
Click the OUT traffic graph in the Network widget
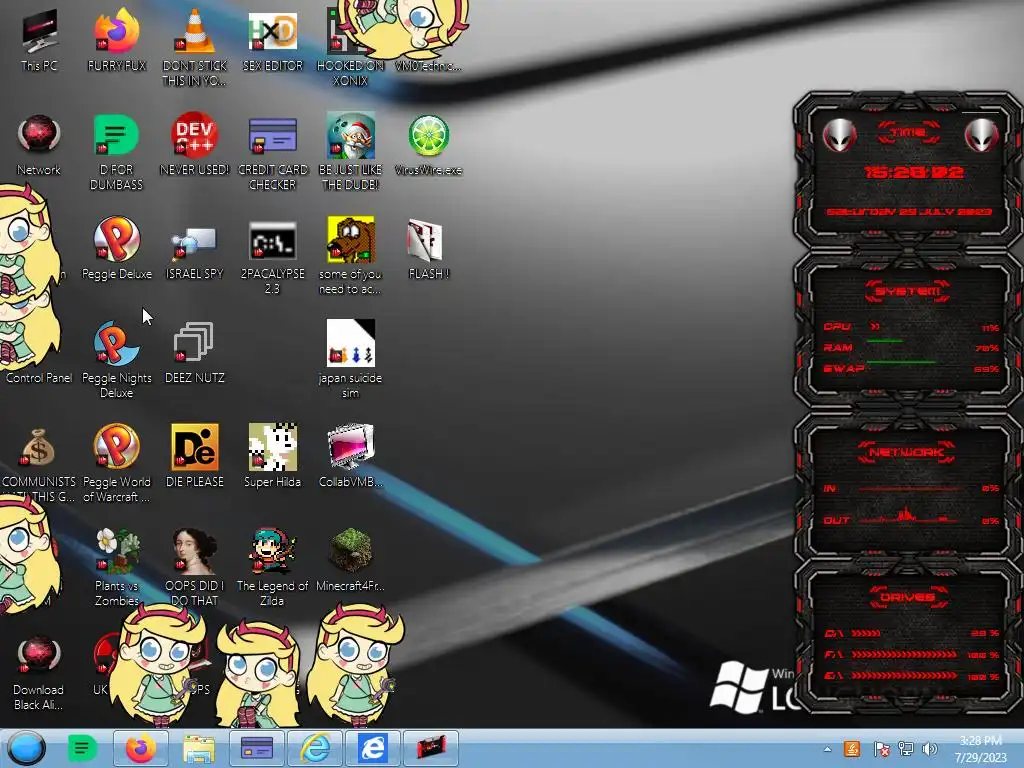click(911, 517)
